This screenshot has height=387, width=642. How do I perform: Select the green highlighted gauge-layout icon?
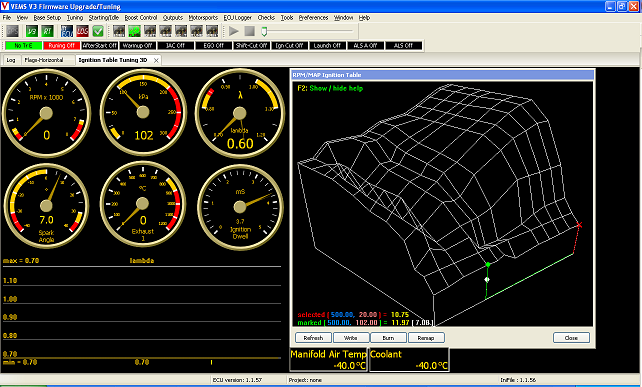click(134, 31)
